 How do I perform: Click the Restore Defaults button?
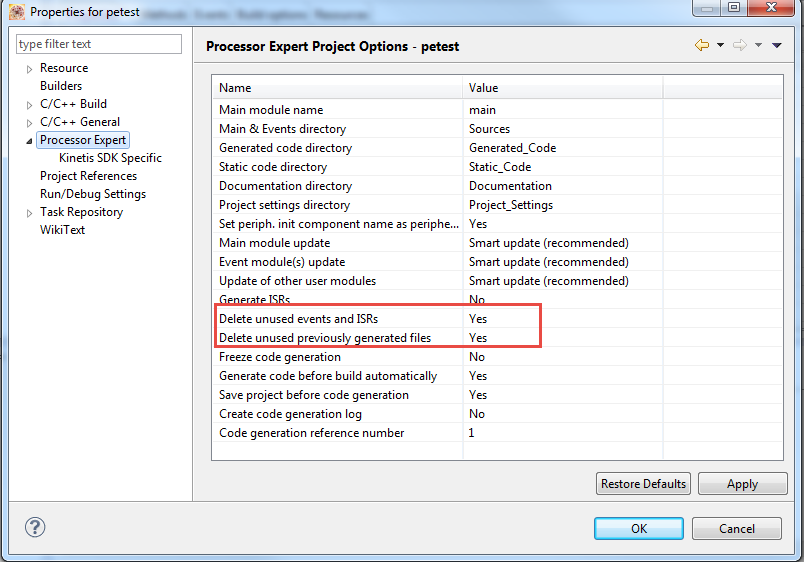pyautogui.click(x=643, y=484)
